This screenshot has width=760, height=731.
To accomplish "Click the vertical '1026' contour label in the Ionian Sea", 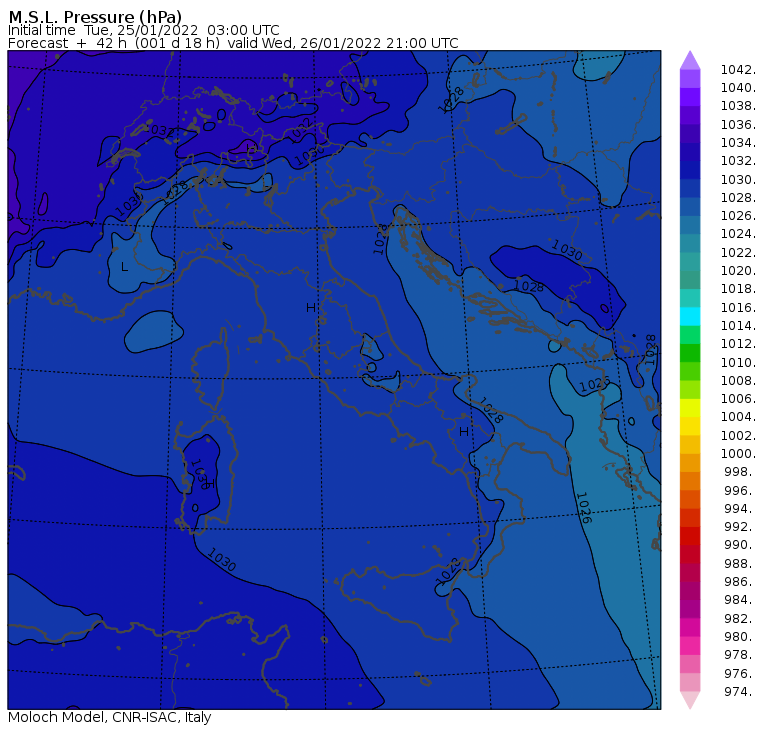I will coord(584,508).
